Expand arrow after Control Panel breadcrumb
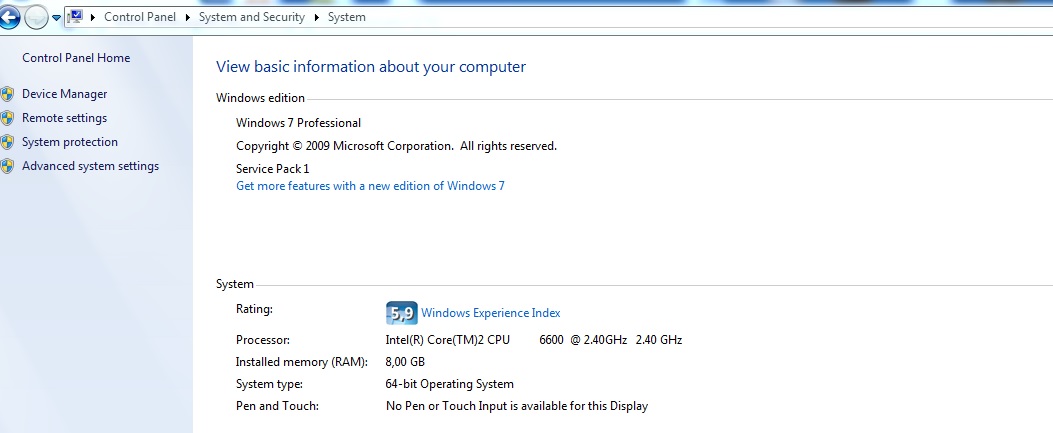 [x=187, y=17]
